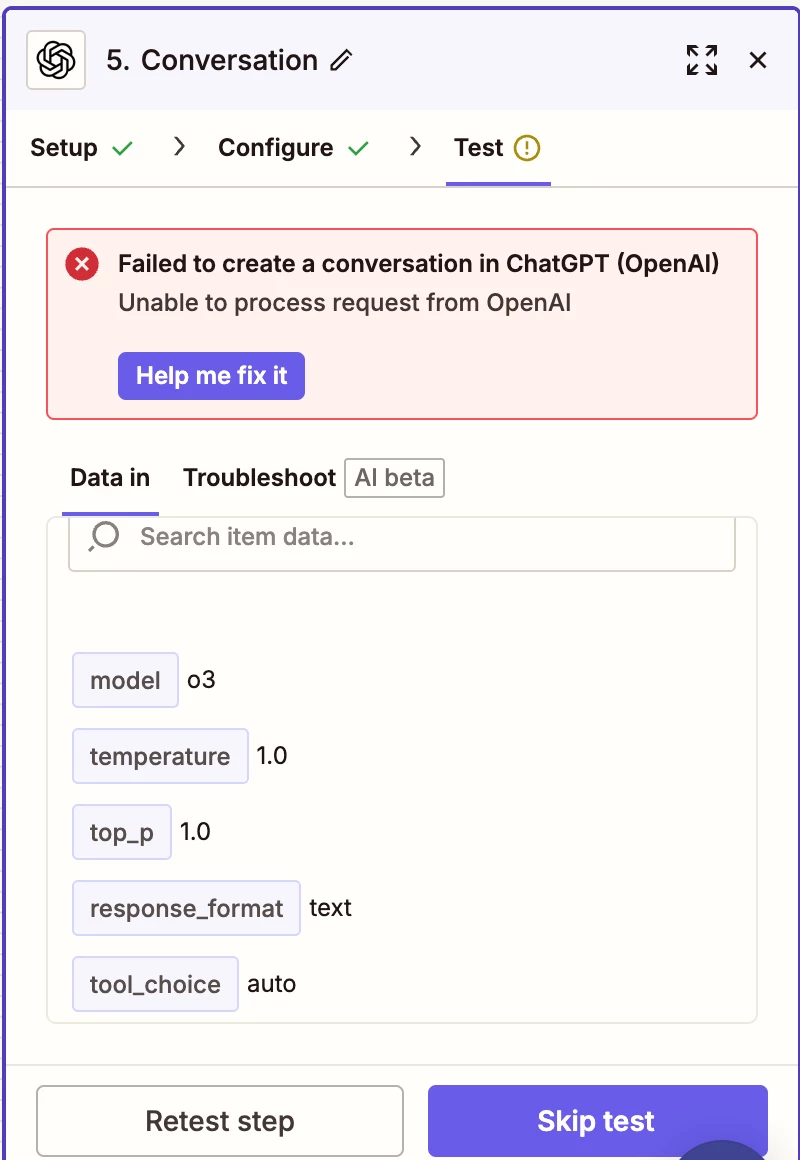
Task: Close the Conversation step panel
Action: (758, 60)
